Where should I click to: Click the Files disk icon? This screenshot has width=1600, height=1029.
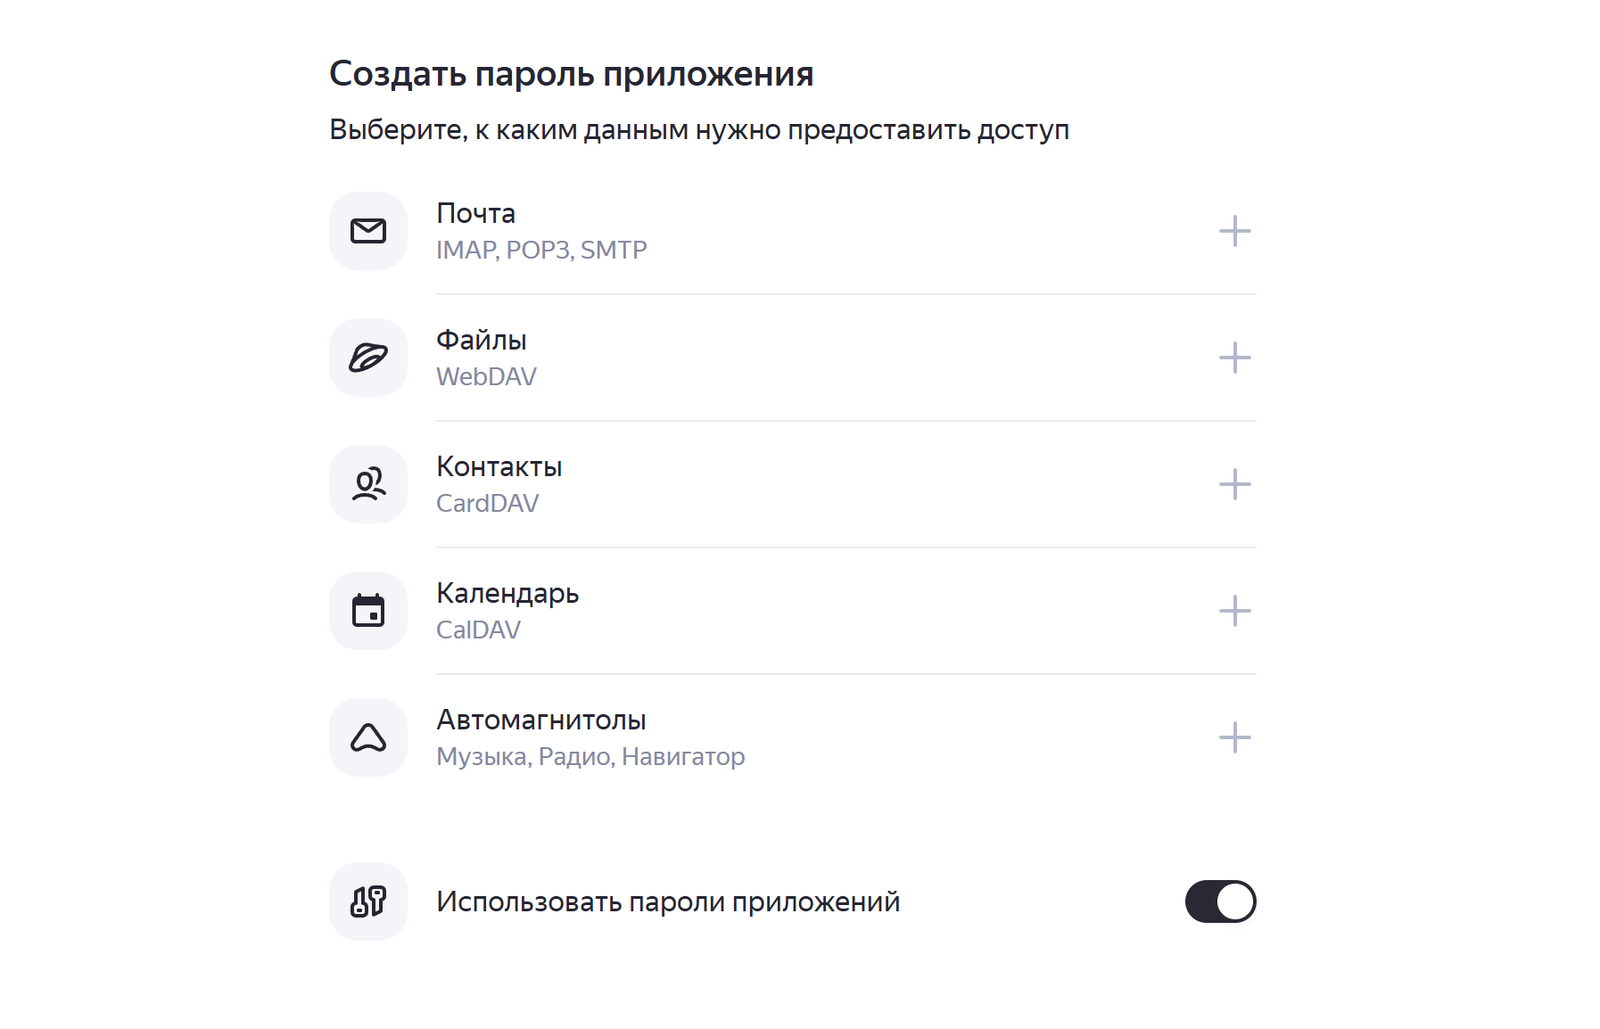pos(368,358)
